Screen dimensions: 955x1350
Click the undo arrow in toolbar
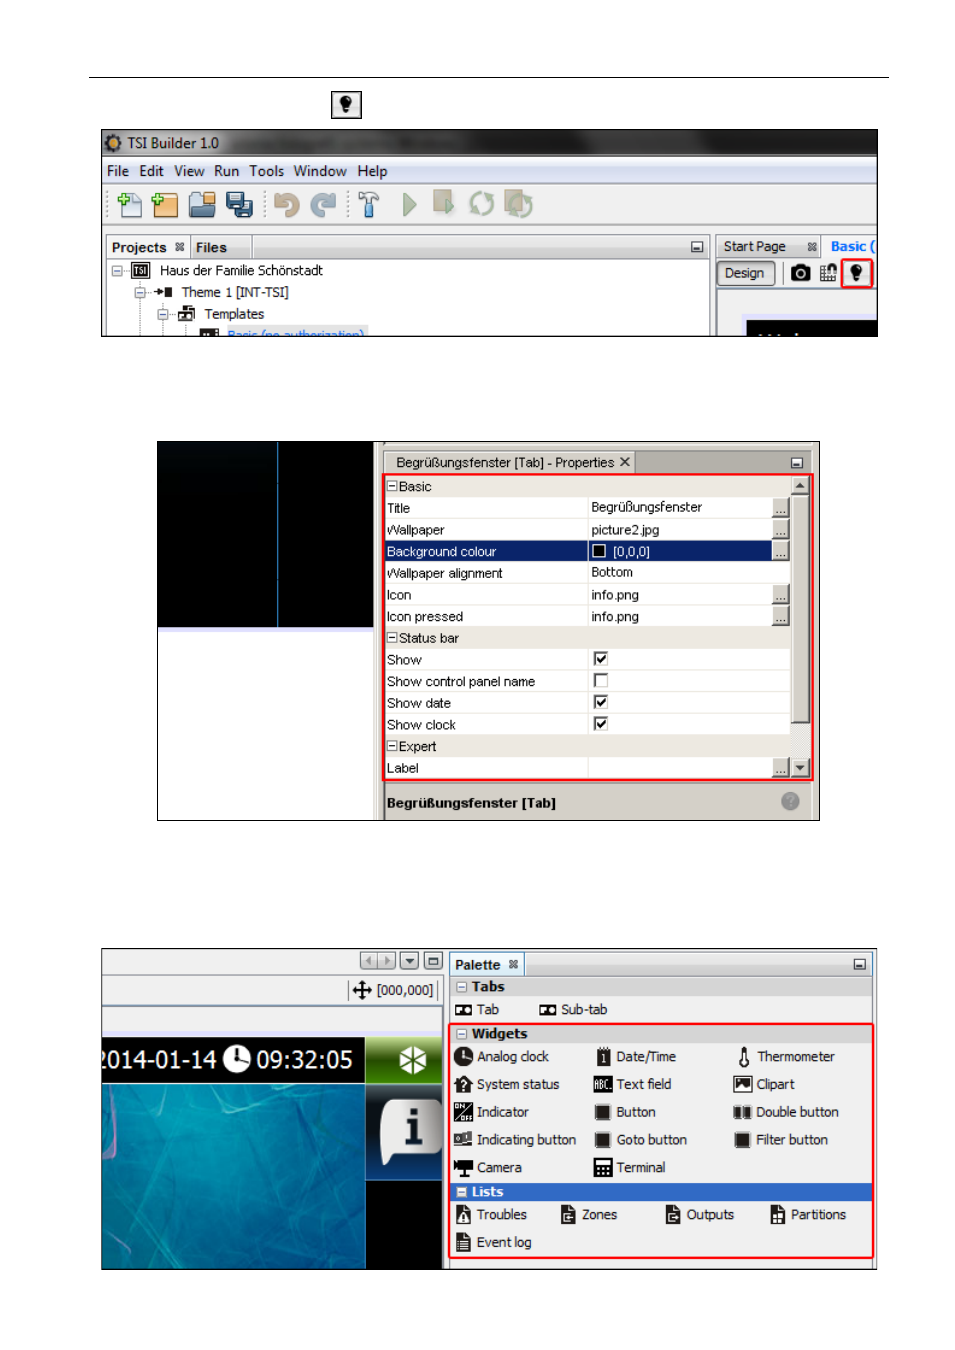pyautogui.click(x=287, y=204)
